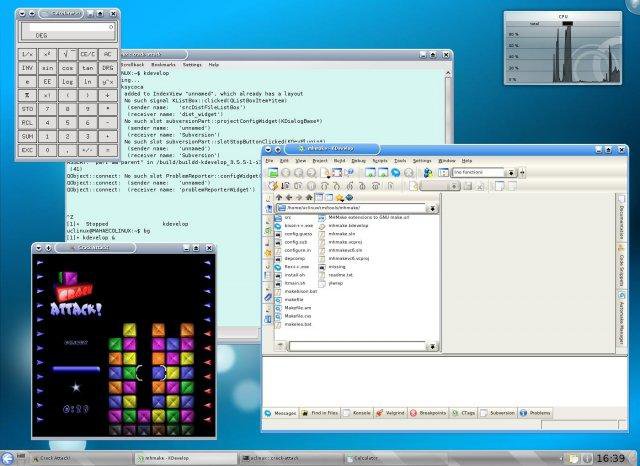Click the back arrow in file selector
Screen dimensions: 640x466
[x=289, y=197]
